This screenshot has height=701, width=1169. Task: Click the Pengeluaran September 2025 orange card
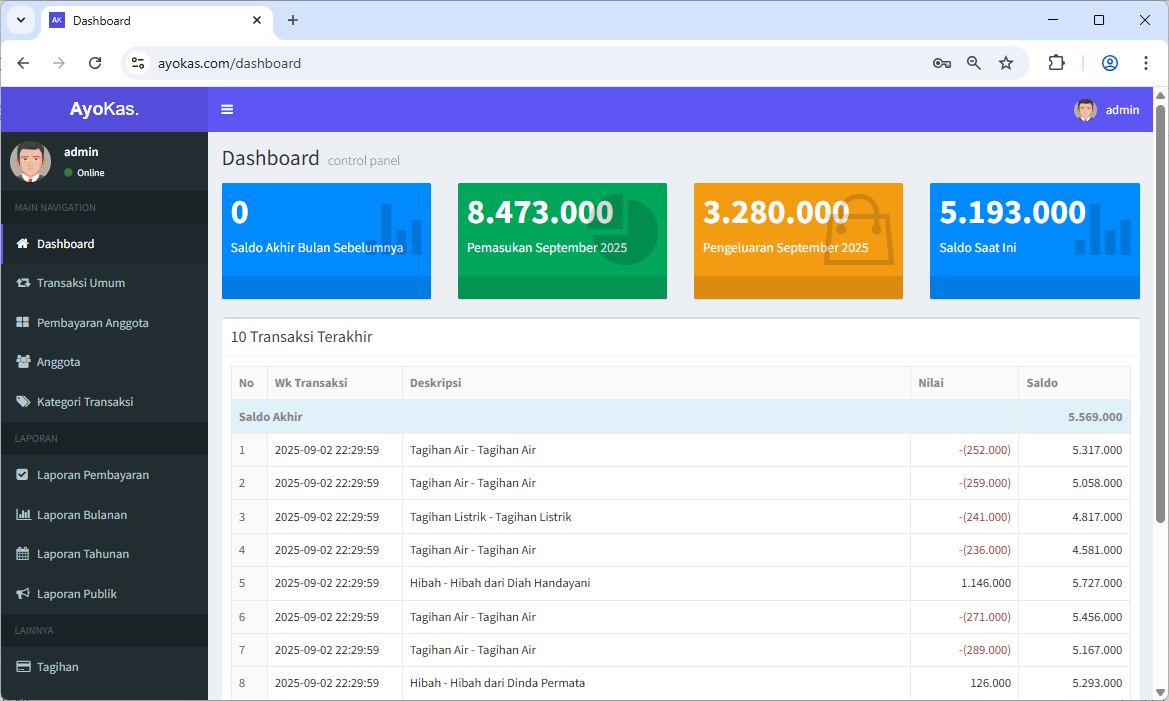(798, 240)
